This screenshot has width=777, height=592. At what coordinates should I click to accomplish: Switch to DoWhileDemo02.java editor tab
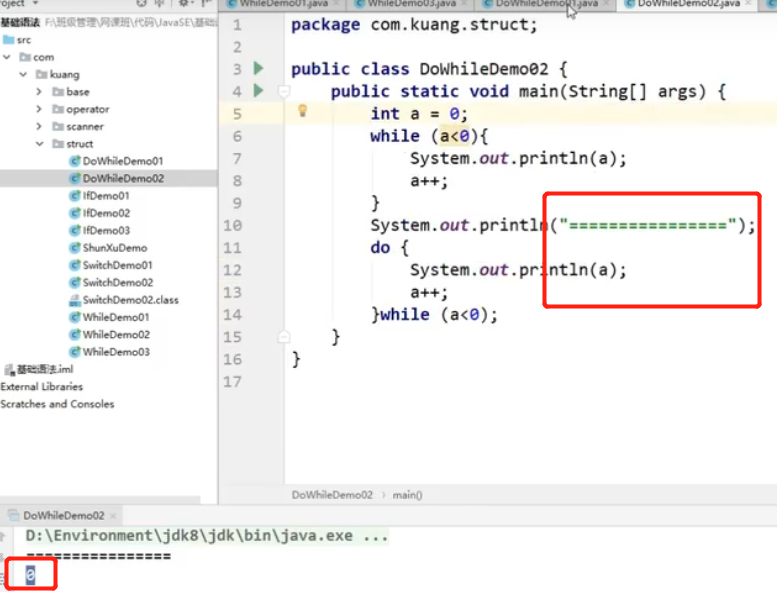(x=689, y=4)
